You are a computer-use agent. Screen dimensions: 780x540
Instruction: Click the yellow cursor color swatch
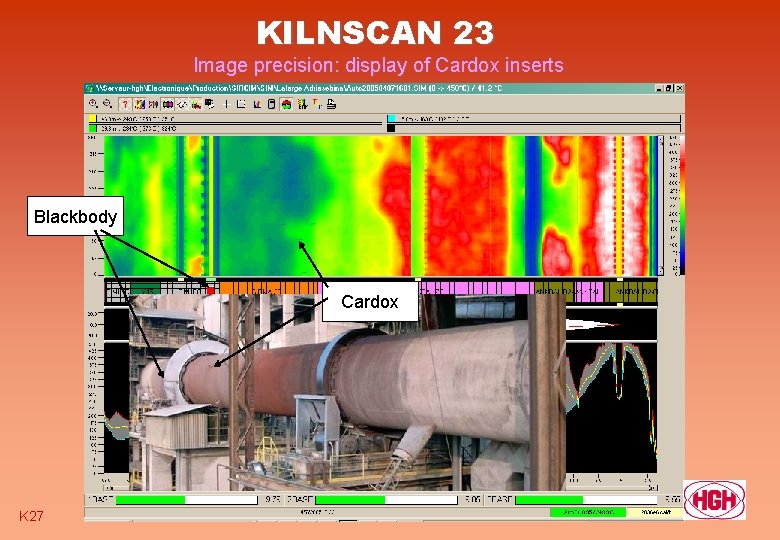click(93, 119)
